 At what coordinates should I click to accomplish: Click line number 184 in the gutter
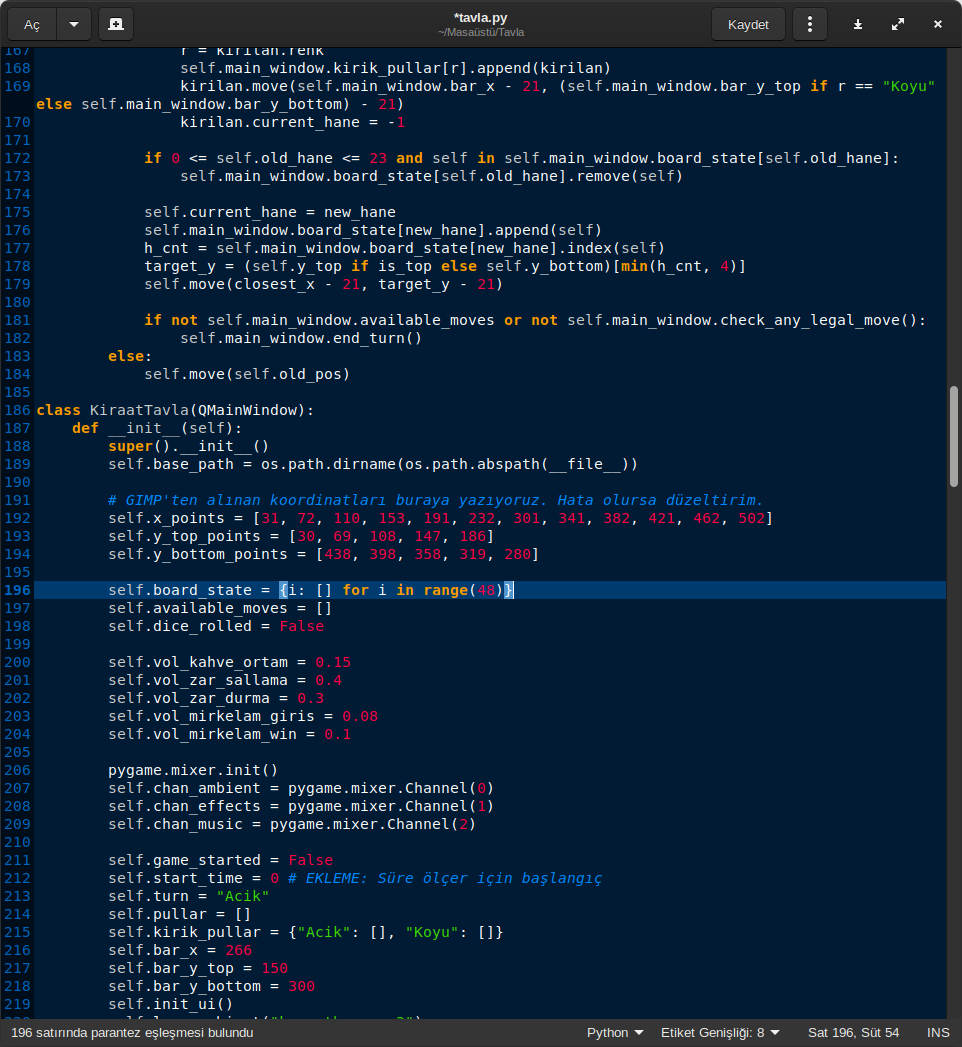(18, 374)
